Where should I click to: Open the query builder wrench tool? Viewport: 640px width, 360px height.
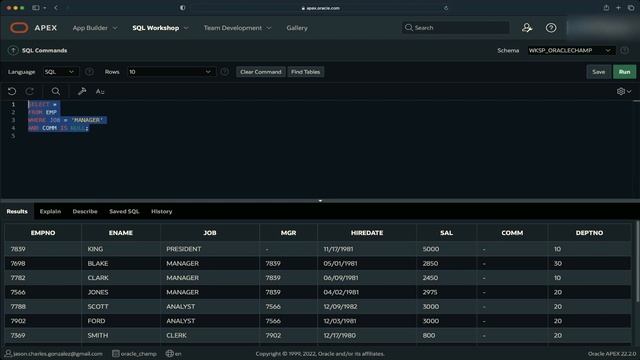82,91
